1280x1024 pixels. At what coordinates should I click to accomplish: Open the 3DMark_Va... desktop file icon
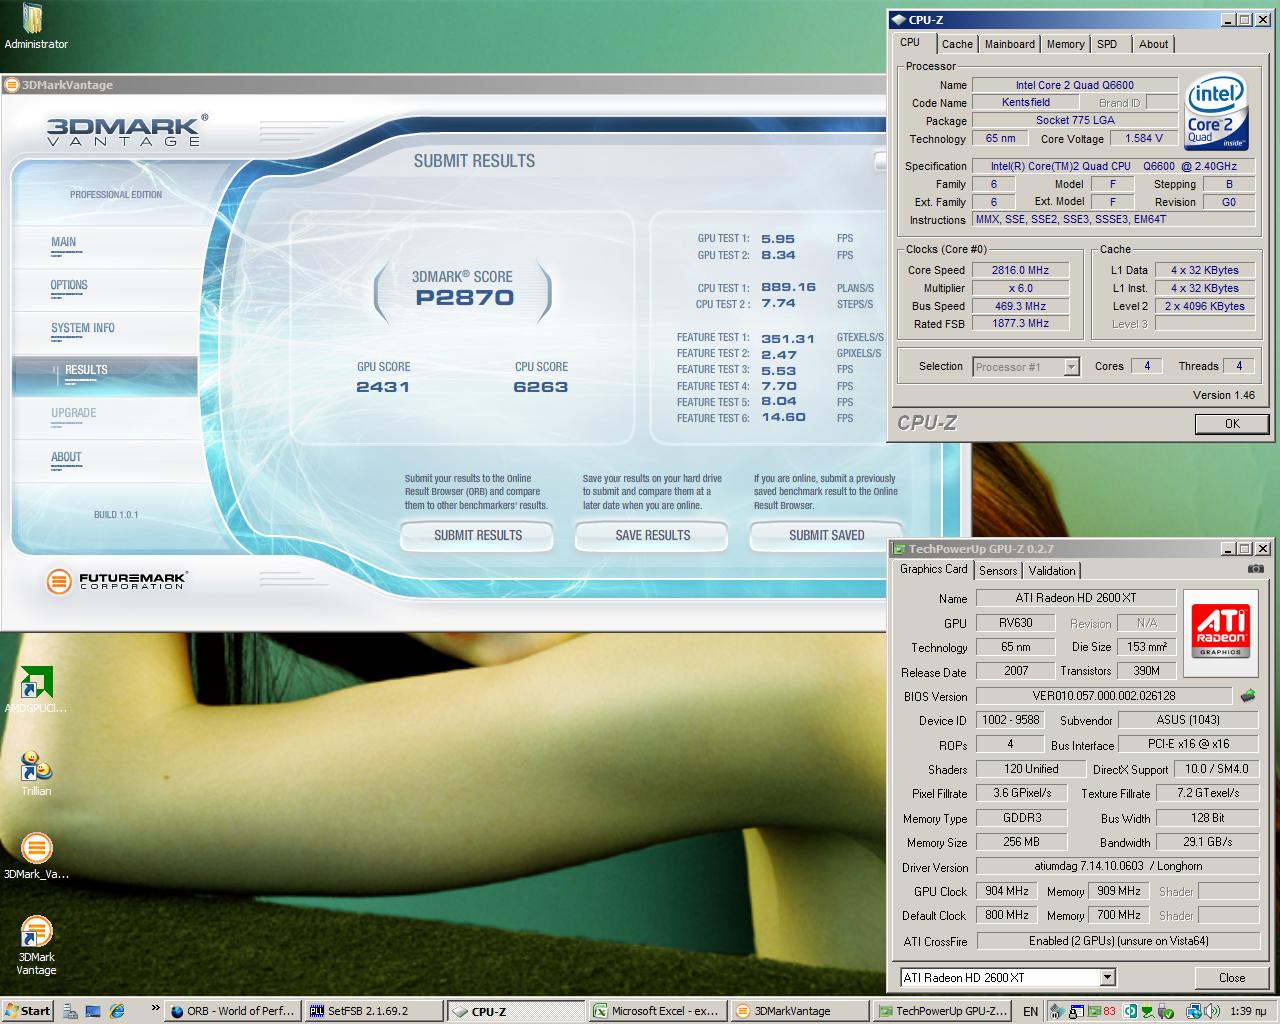point(36,856)
